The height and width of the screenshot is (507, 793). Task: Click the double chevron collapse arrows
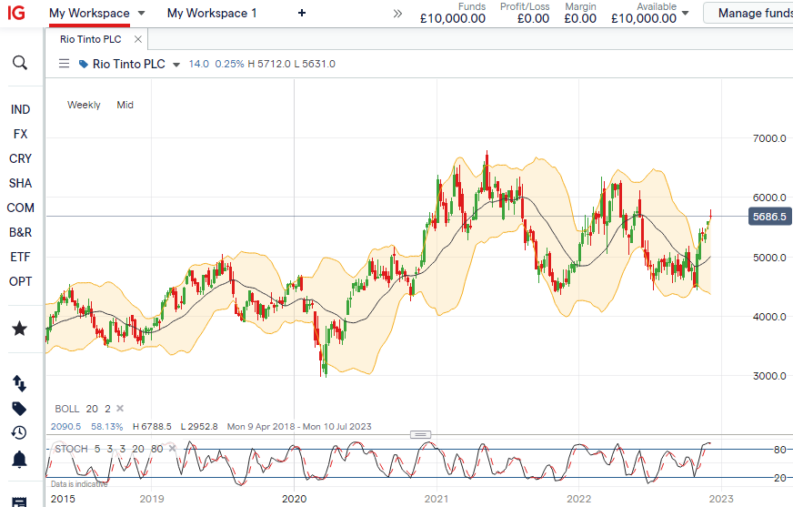coord(398,14)
